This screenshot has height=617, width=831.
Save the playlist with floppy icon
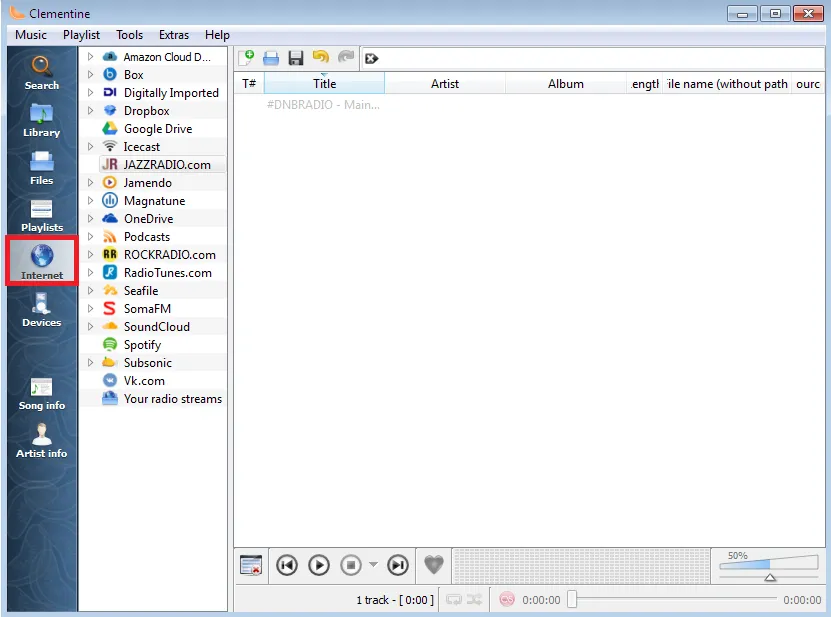(296, 58)
